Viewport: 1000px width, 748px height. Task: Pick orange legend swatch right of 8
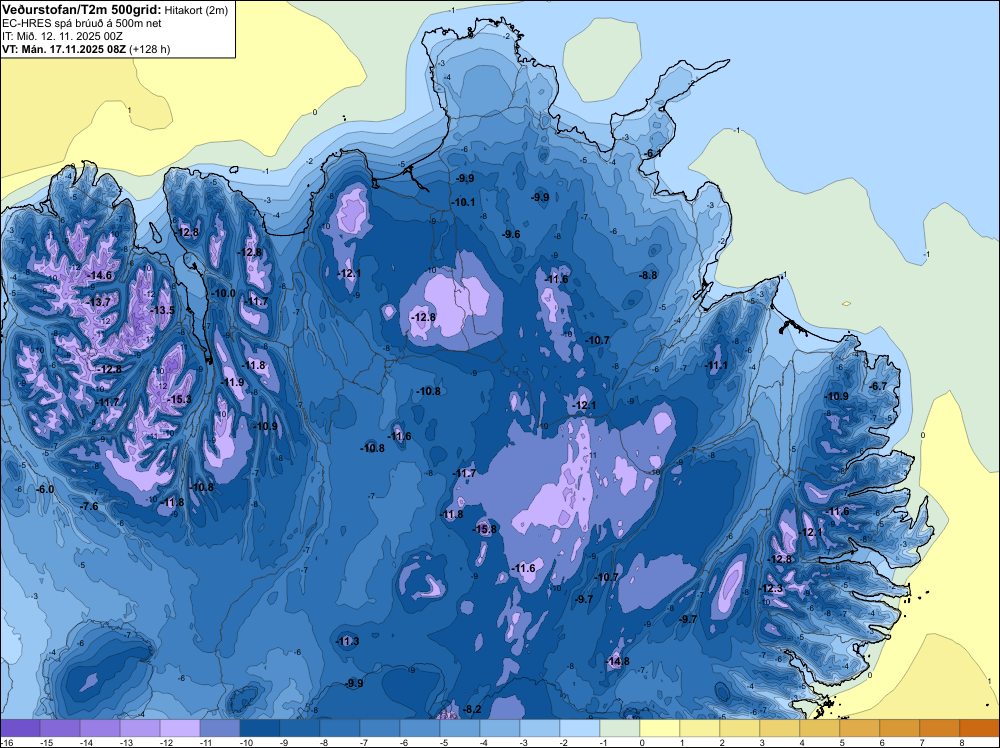coord(980,728)
